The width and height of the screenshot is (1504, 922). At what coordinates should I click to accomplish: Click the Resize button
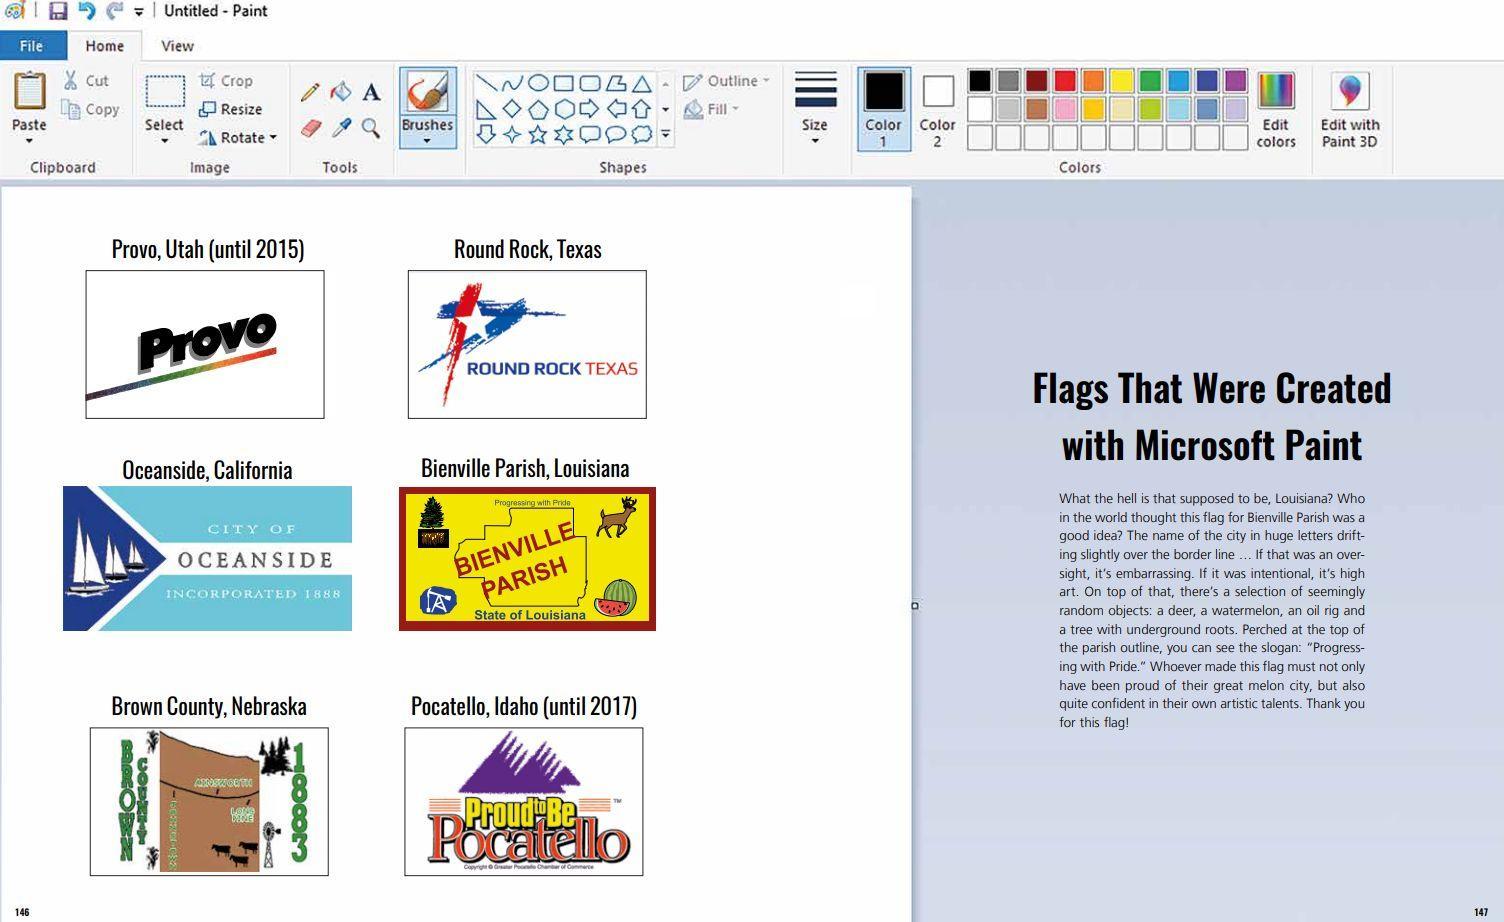(x=231, y=109)
